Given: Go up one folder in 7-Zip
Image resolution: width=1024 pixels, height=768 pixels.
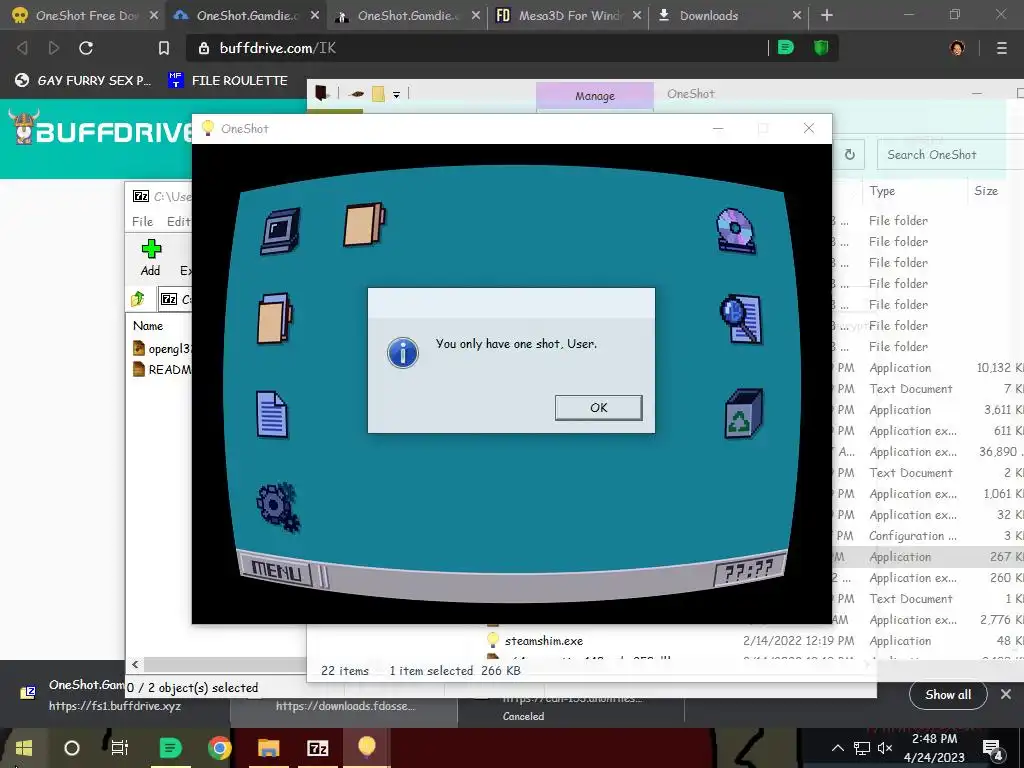Looking at the screenshot, I should (138, 299).
